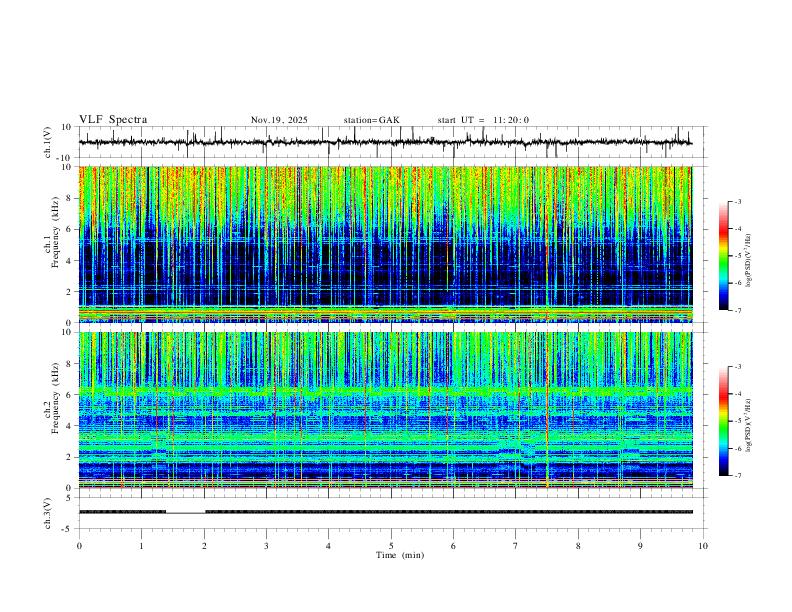Click the 'start UT = 11:20:0' label
The image size is (792, 612).
[483, 120]
